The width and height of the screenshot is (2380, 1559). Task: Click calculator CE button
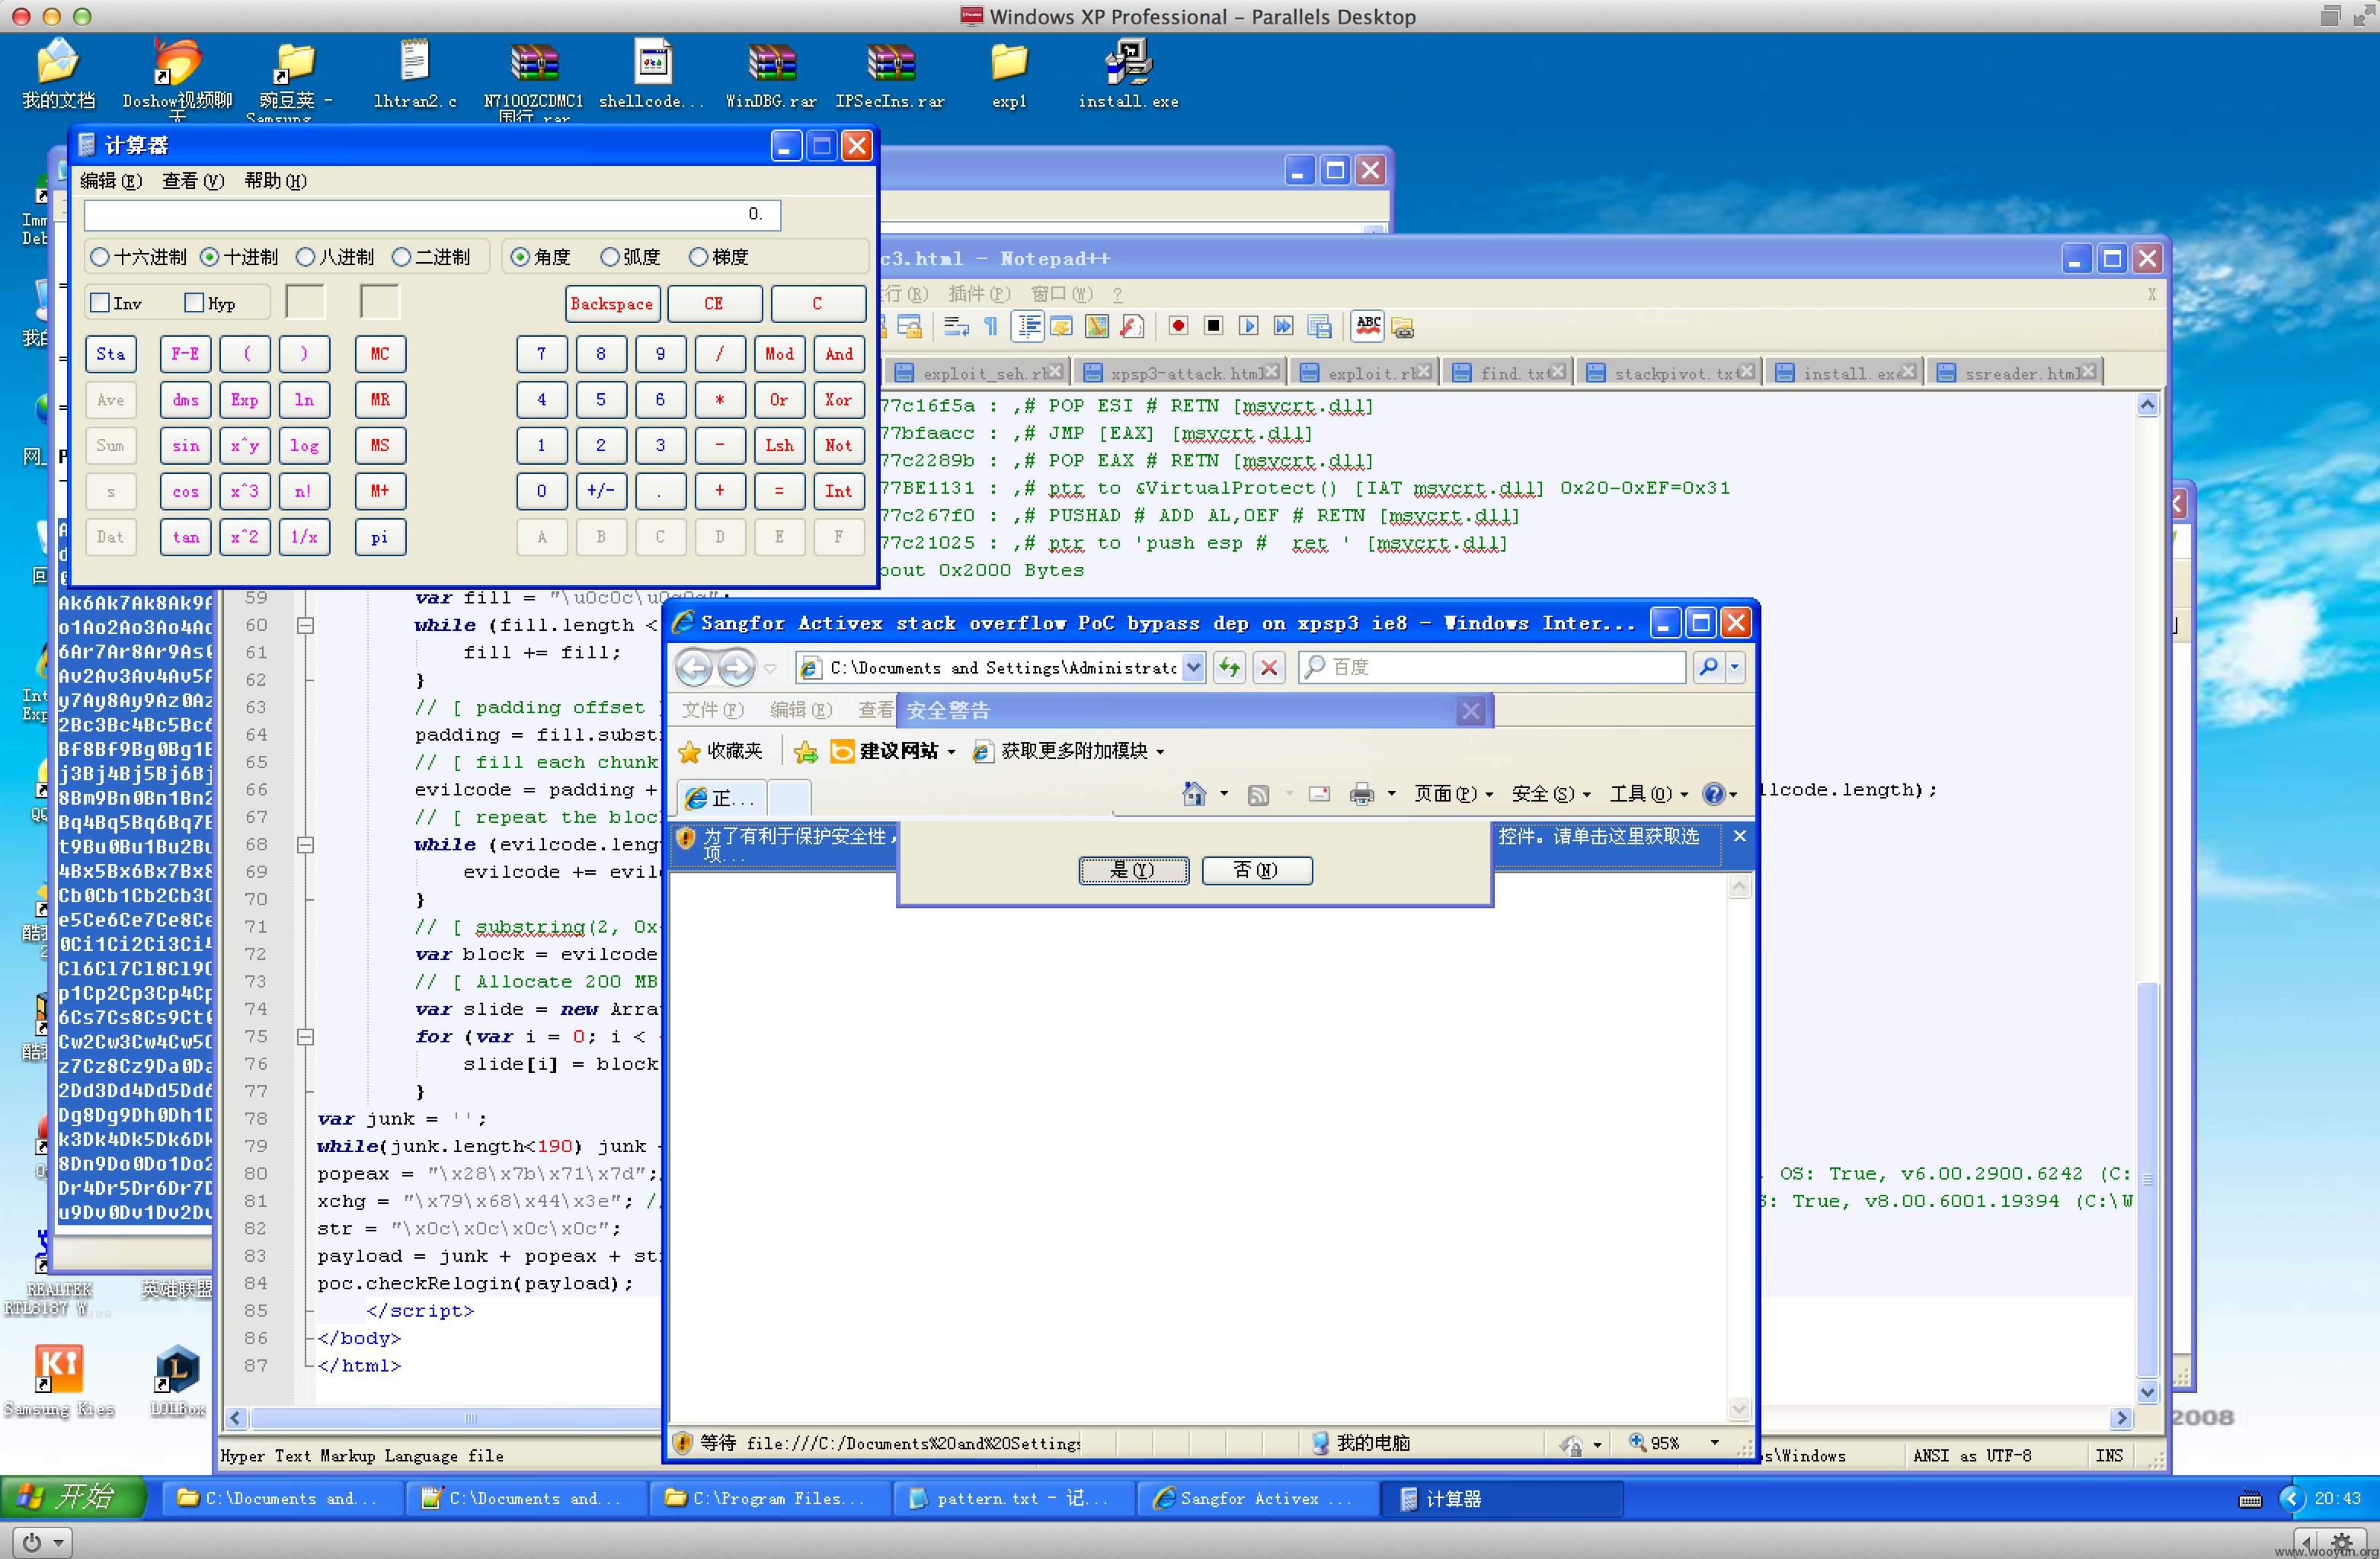pos(714,303)
